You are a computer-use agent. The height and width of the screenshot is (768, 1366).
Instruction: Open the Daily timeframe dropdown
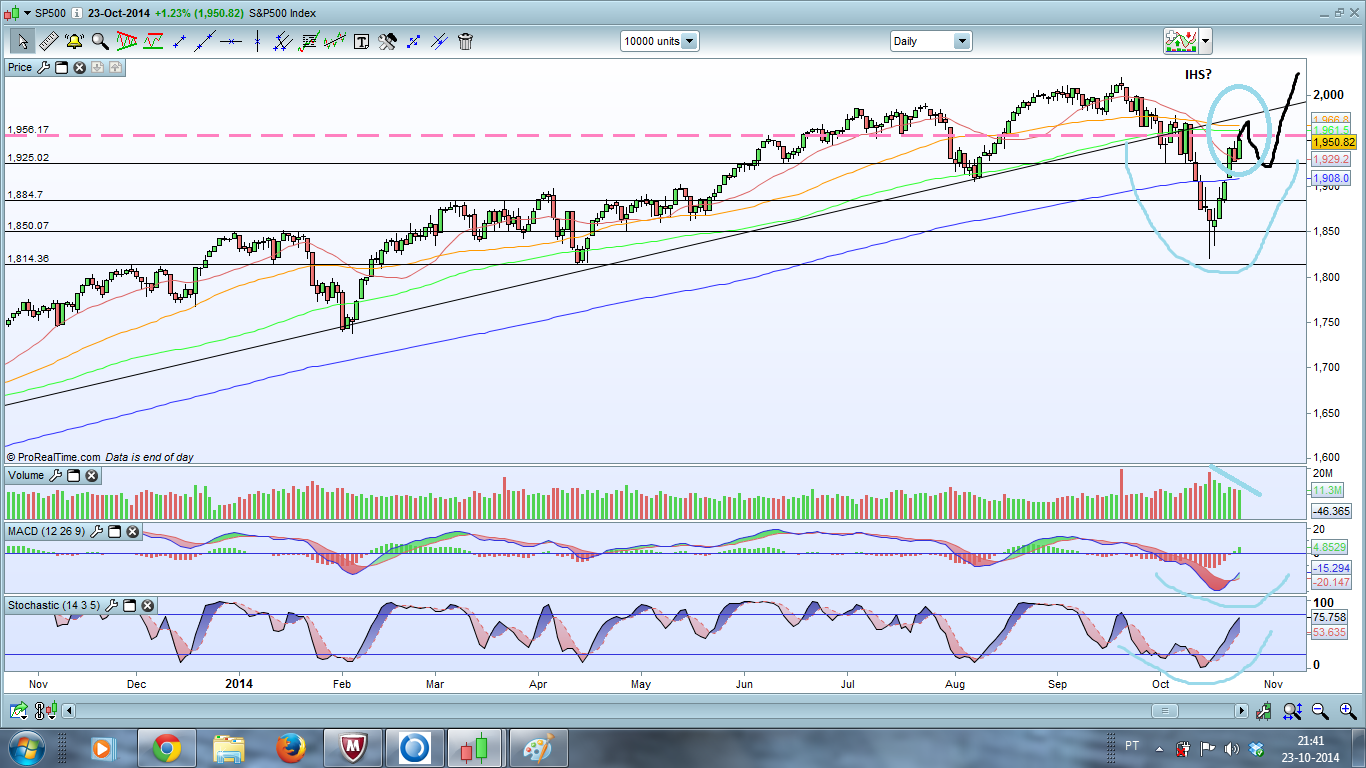(x=962, y=41)
